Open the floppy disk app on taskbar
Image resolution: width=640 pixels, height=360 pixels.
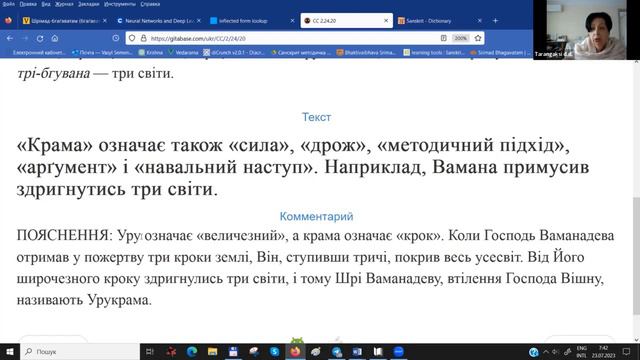pyautogui.click(x=233, y=351)
